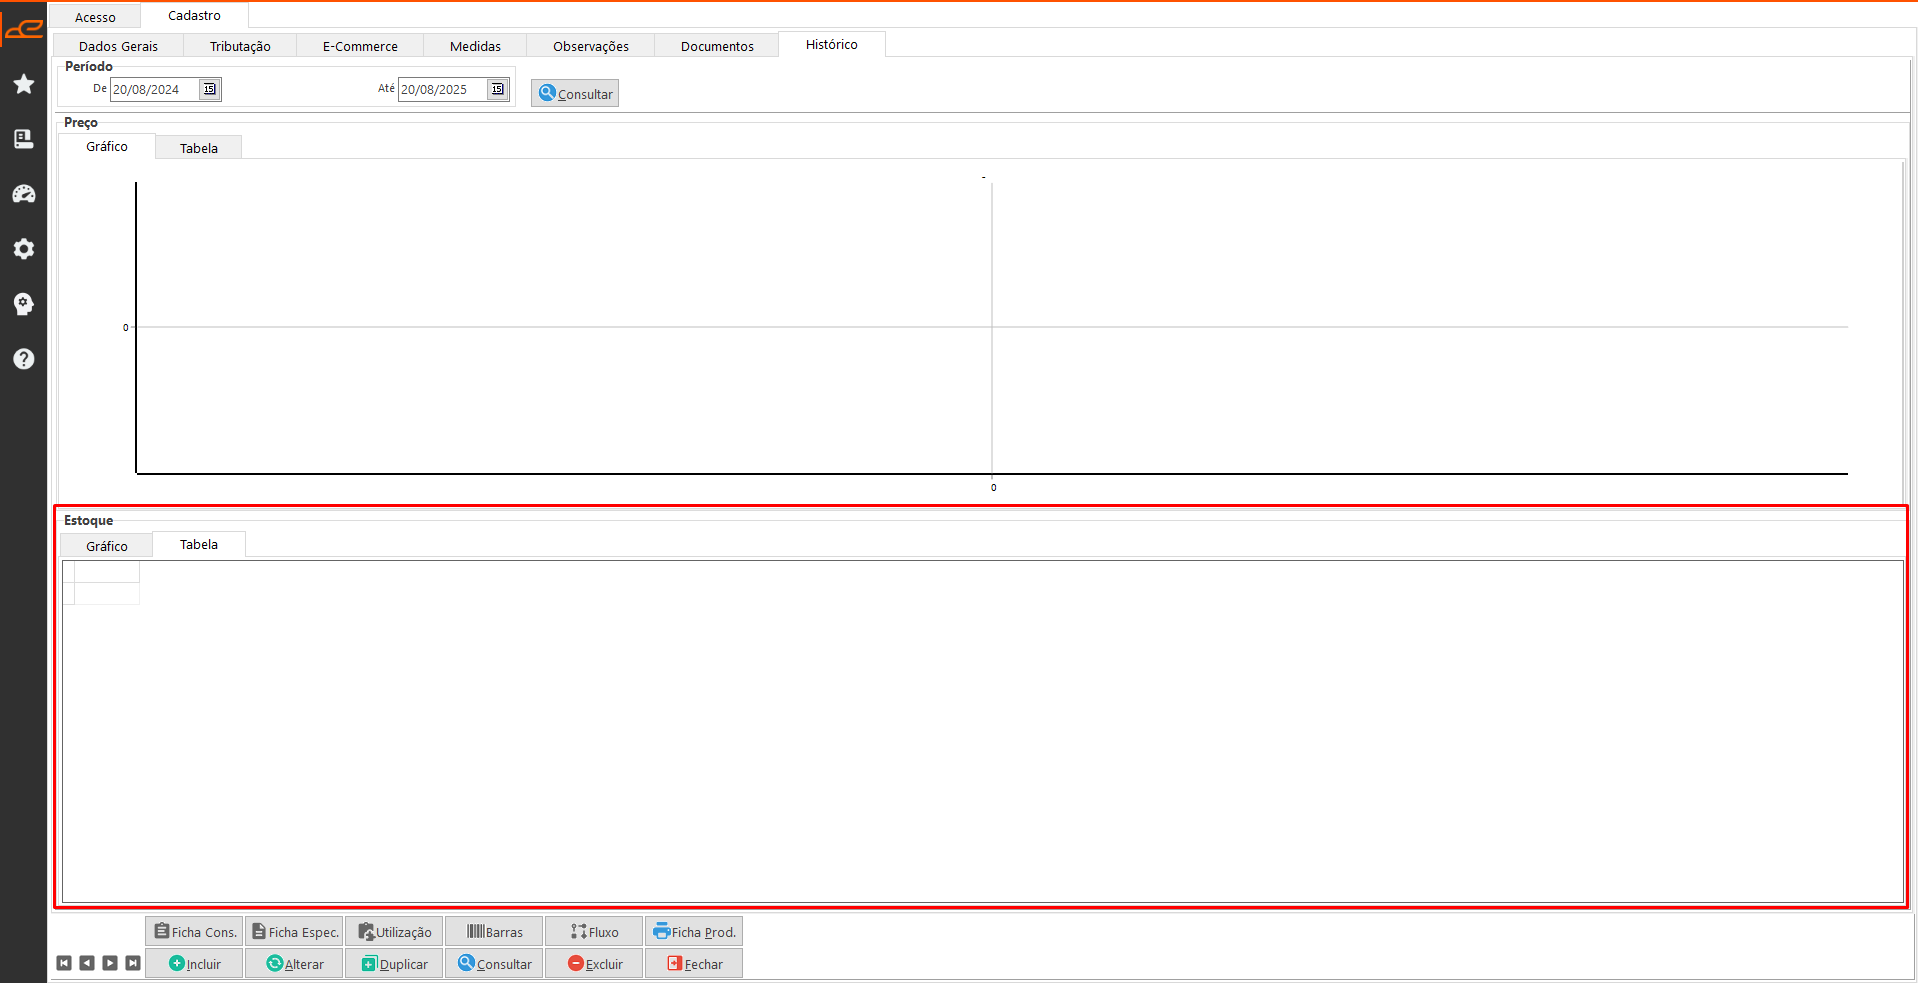Open the Dados Gerais tab

tap(118, 46)
